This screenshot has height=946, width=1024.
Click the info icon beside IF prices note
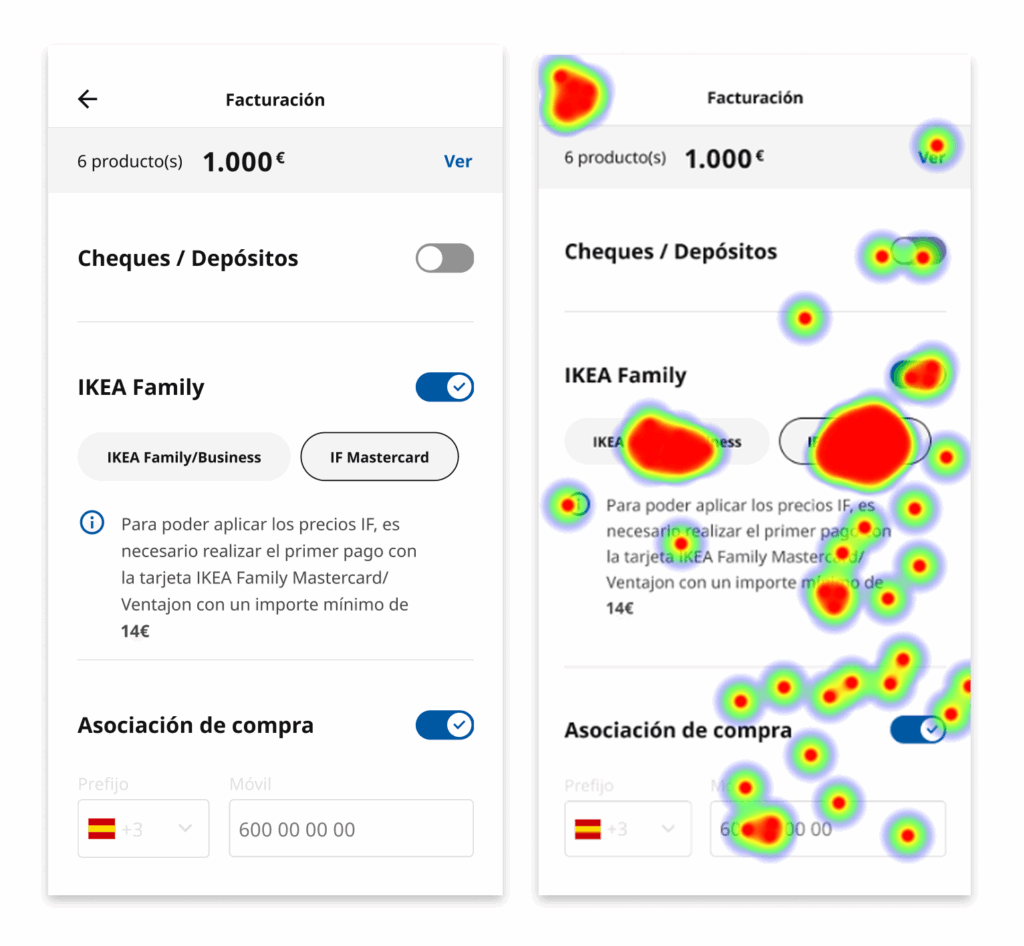coord(92,522)
